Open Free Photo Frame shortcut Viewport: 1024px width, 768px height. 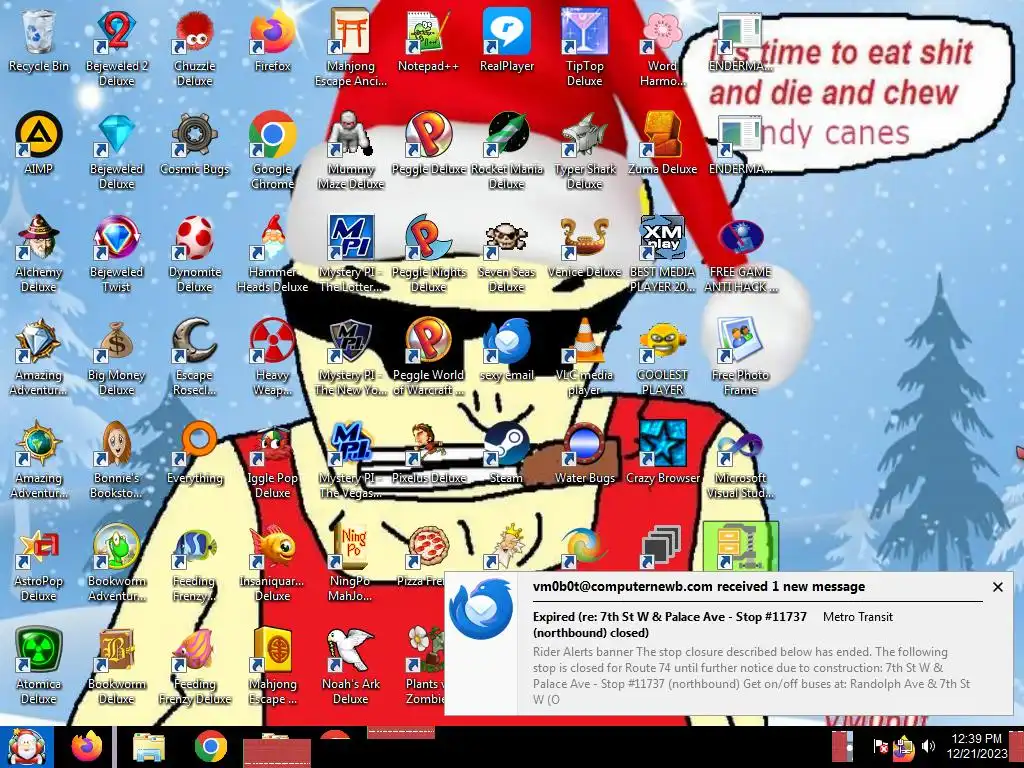[741, 357]
